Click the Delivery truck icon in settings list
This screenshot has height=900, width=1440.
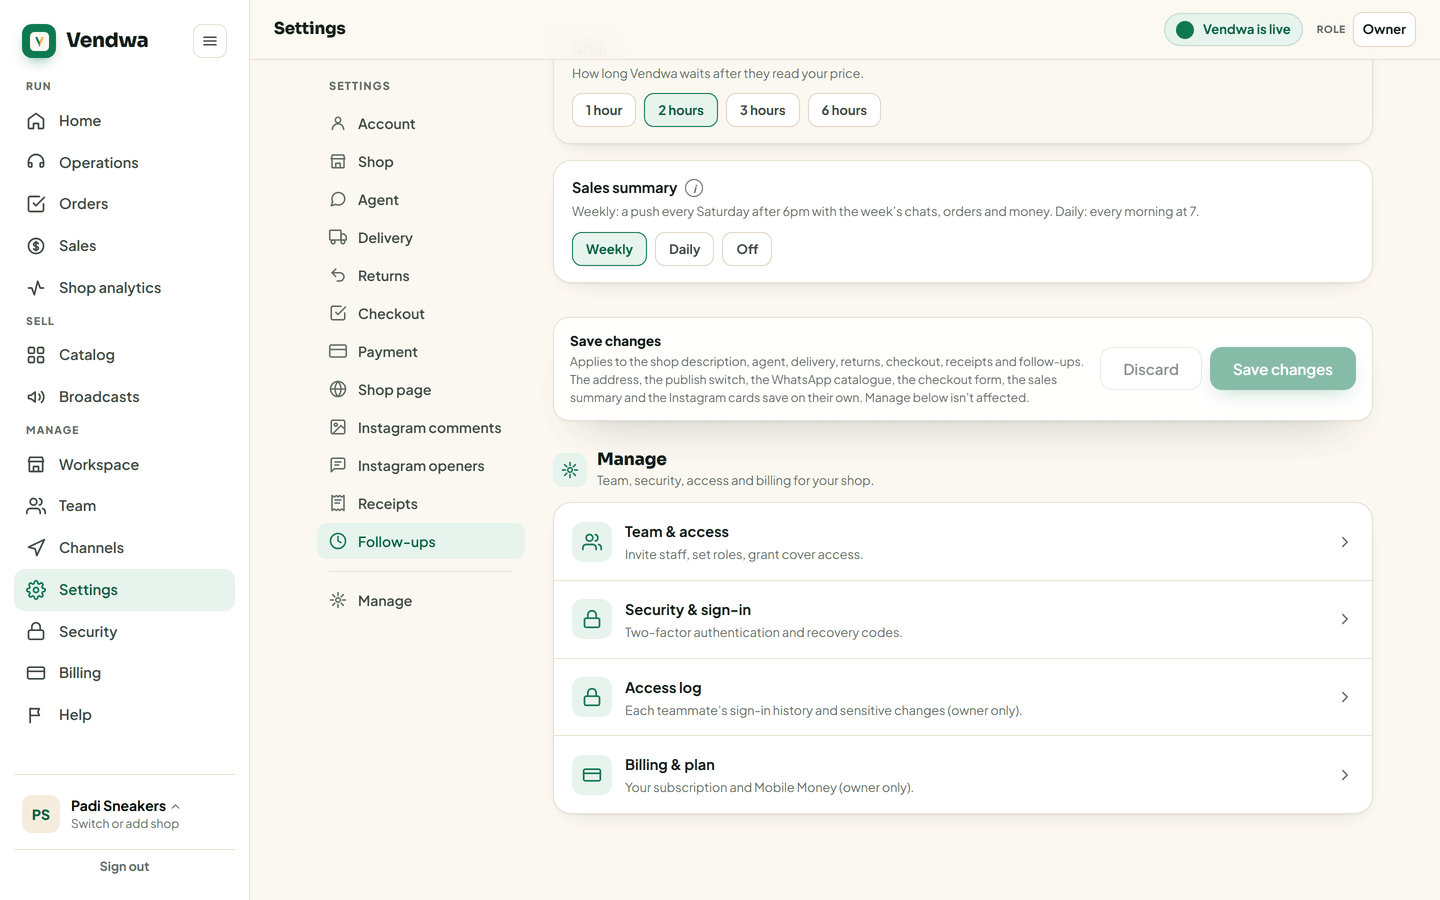(x=338, y=238)
